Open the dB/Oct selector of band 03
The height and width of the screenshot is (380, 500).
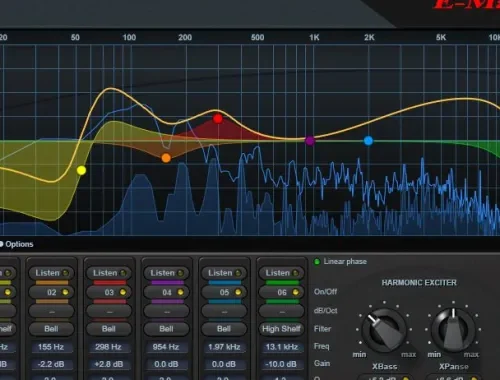point(109,311)
